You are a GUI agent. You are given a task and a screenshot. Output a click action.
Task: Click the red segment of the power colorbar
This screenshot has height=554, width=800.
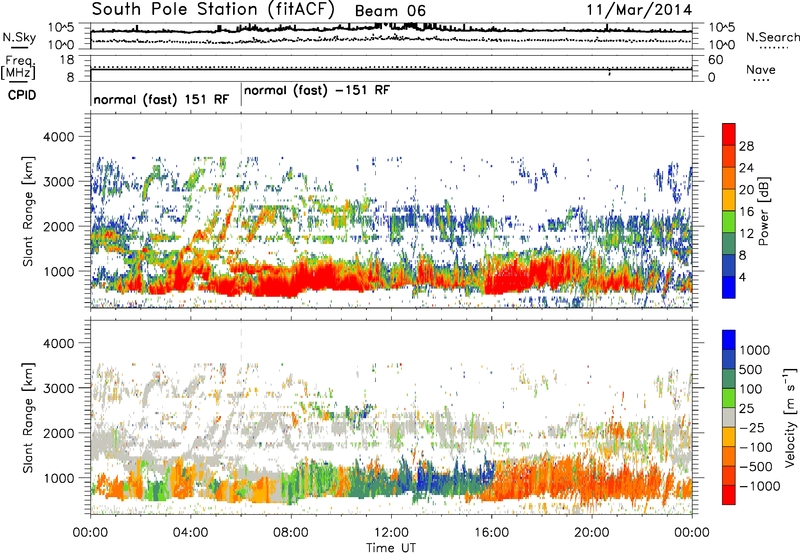click(729, 134)
